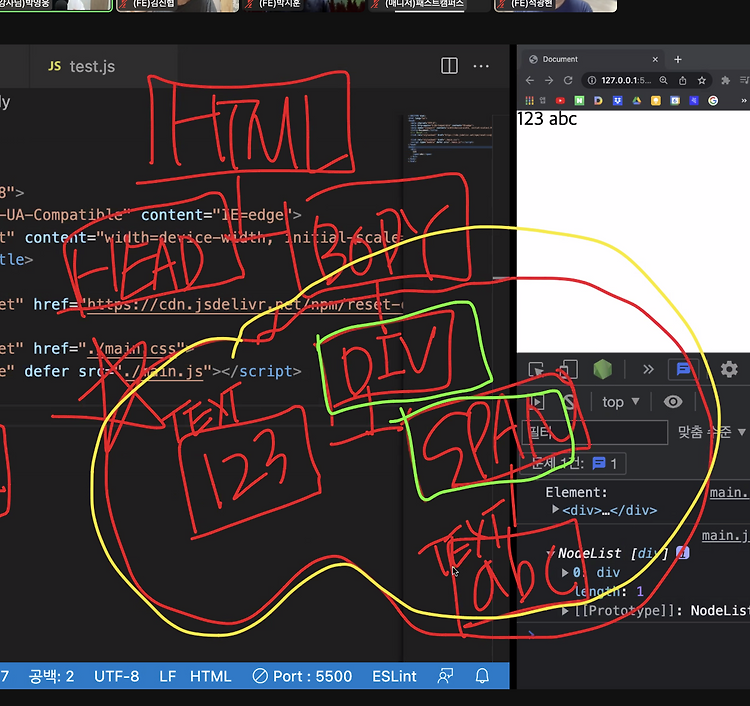The height and width of the screenshot is (706, 750).
Task: Go back in the browser
Action: [x=529, y=80]
